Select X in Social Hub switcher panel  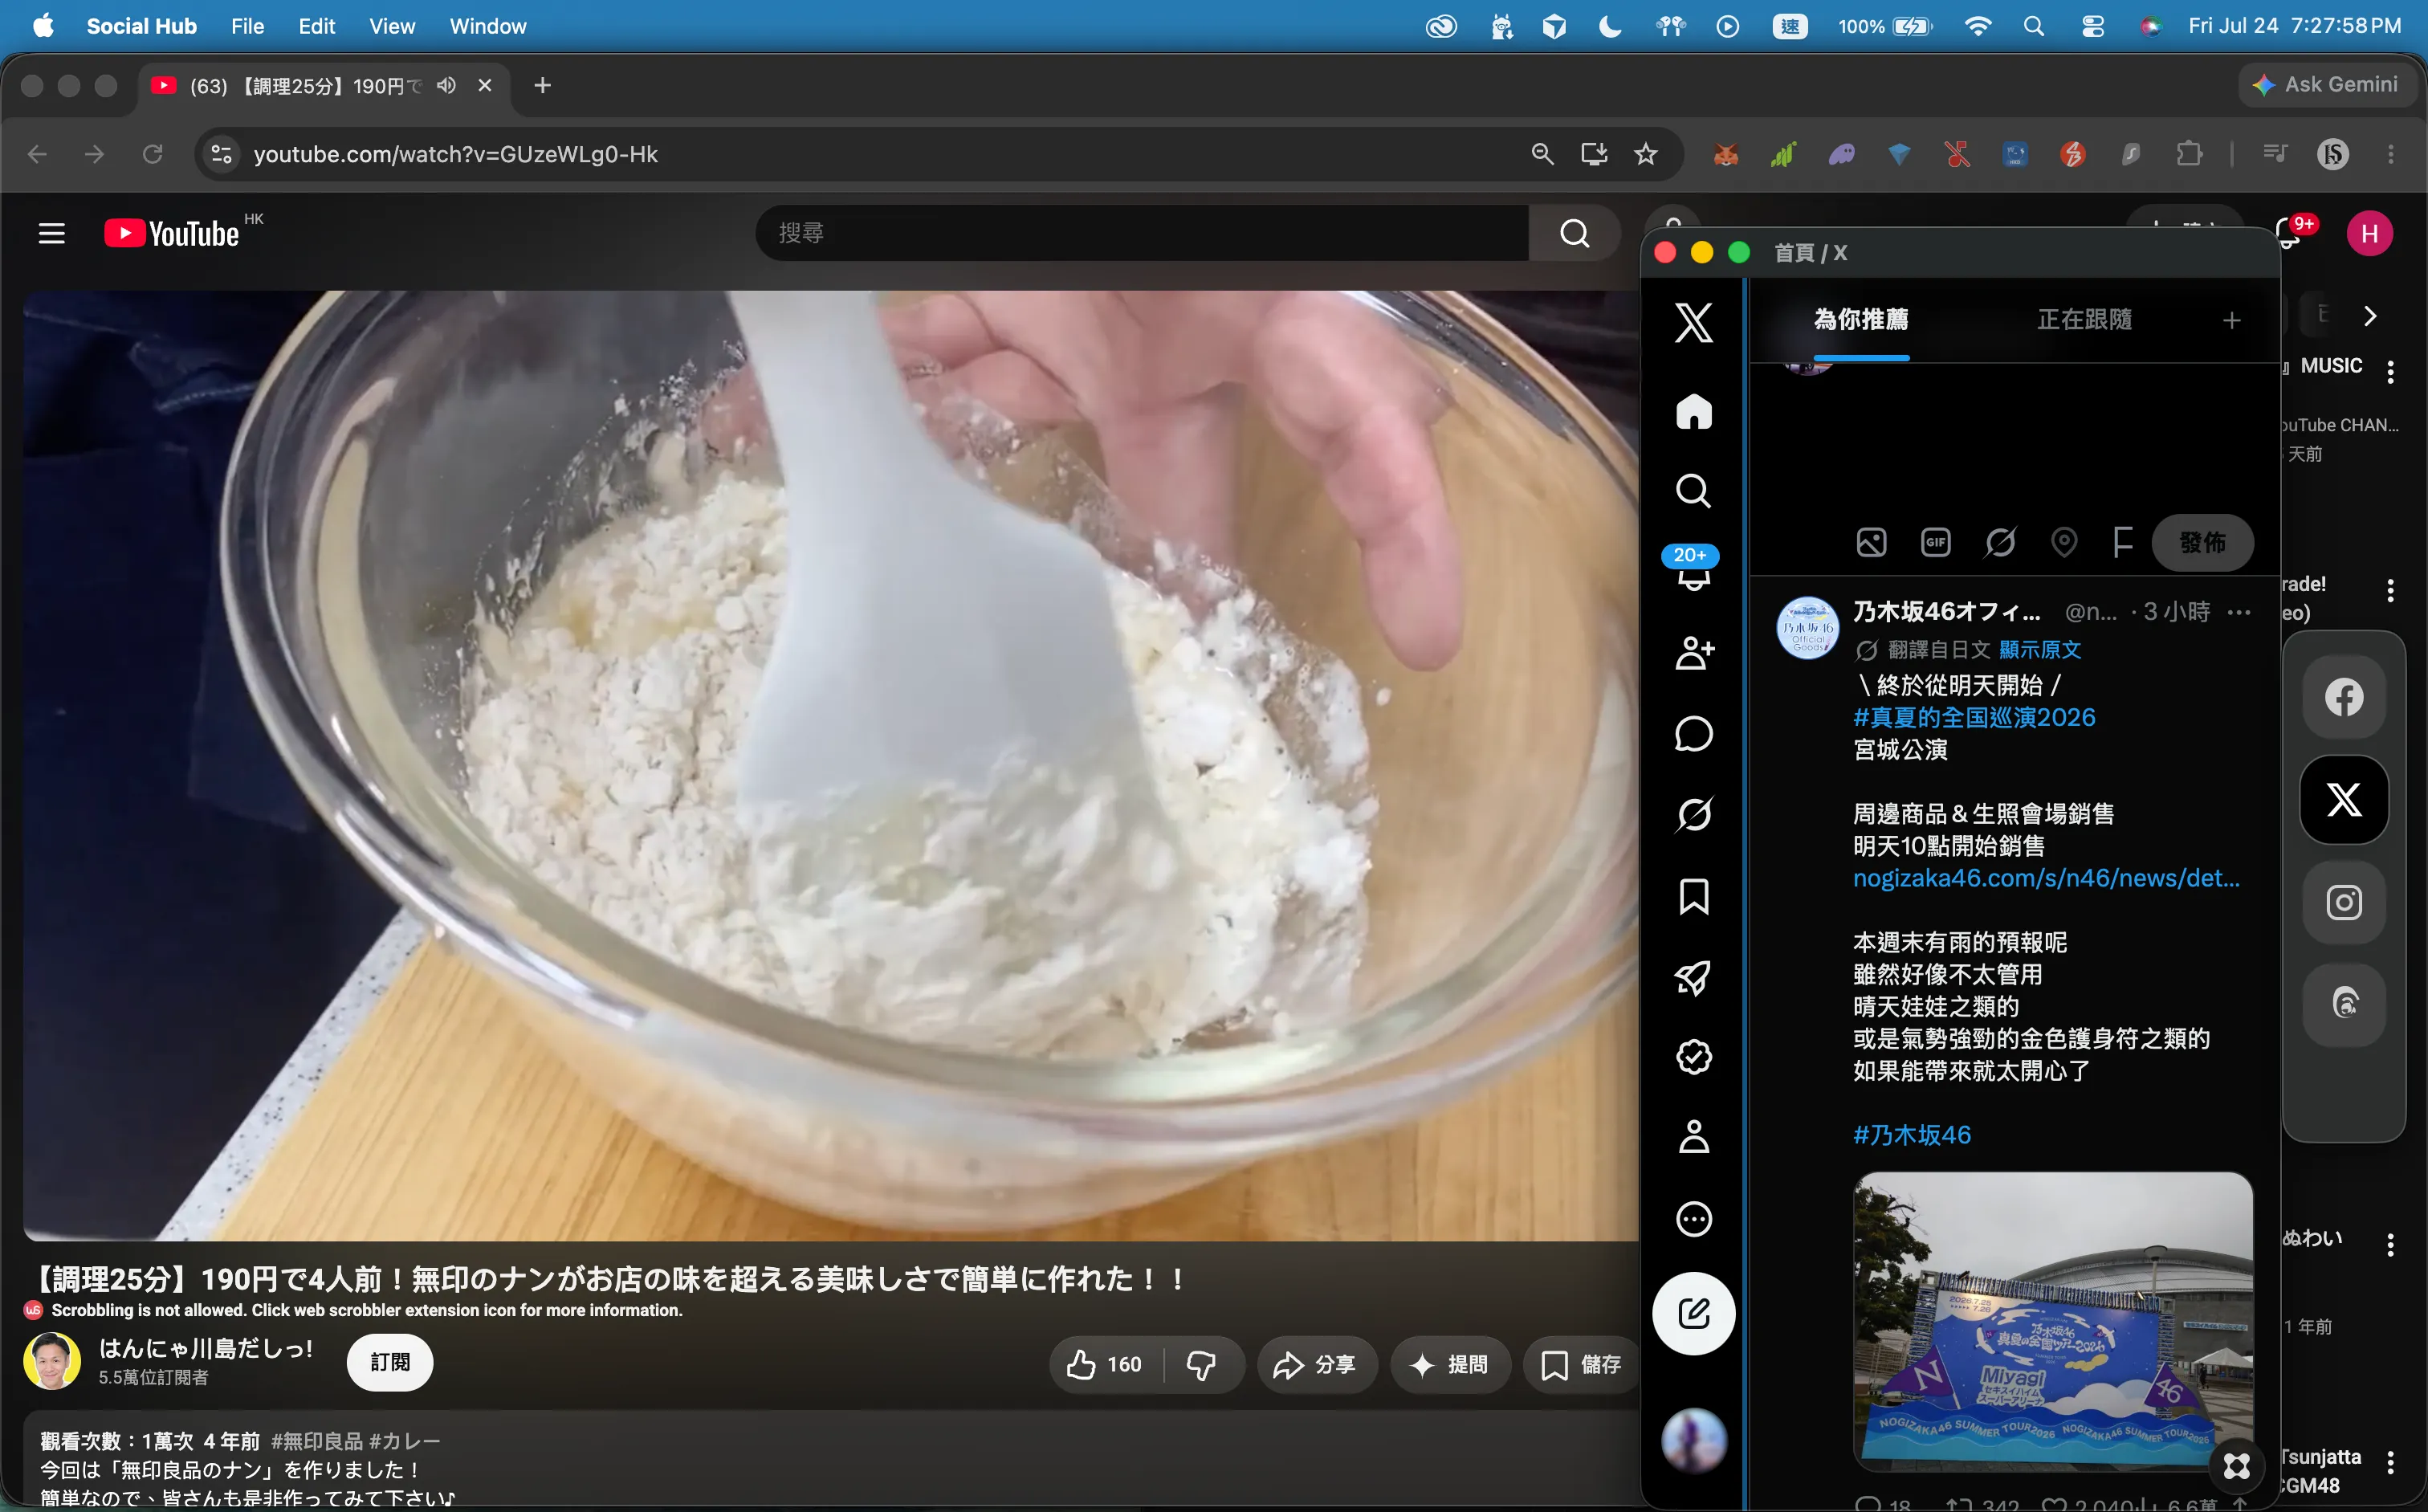click(x=2343, y=799)
